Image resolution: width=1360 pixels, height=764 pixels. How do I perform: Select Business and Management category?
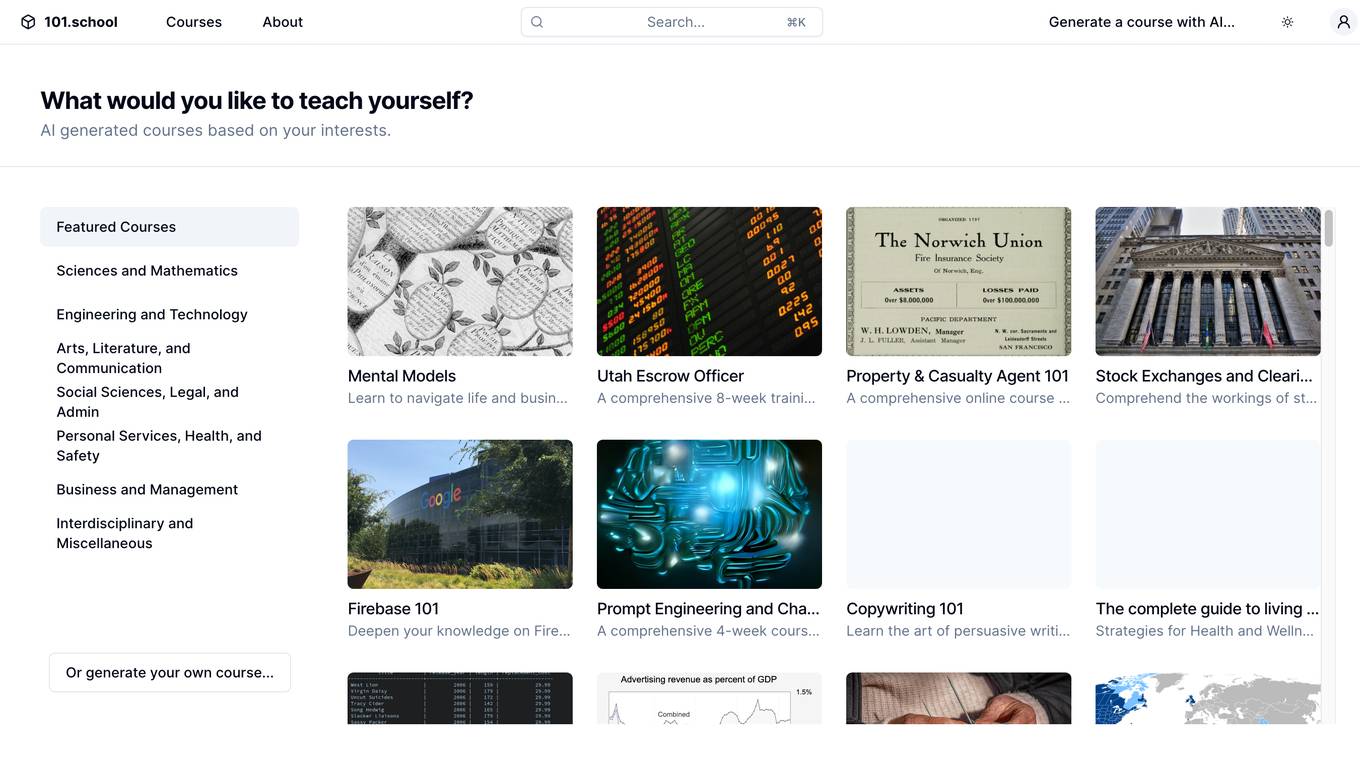[x=169, y=490]
